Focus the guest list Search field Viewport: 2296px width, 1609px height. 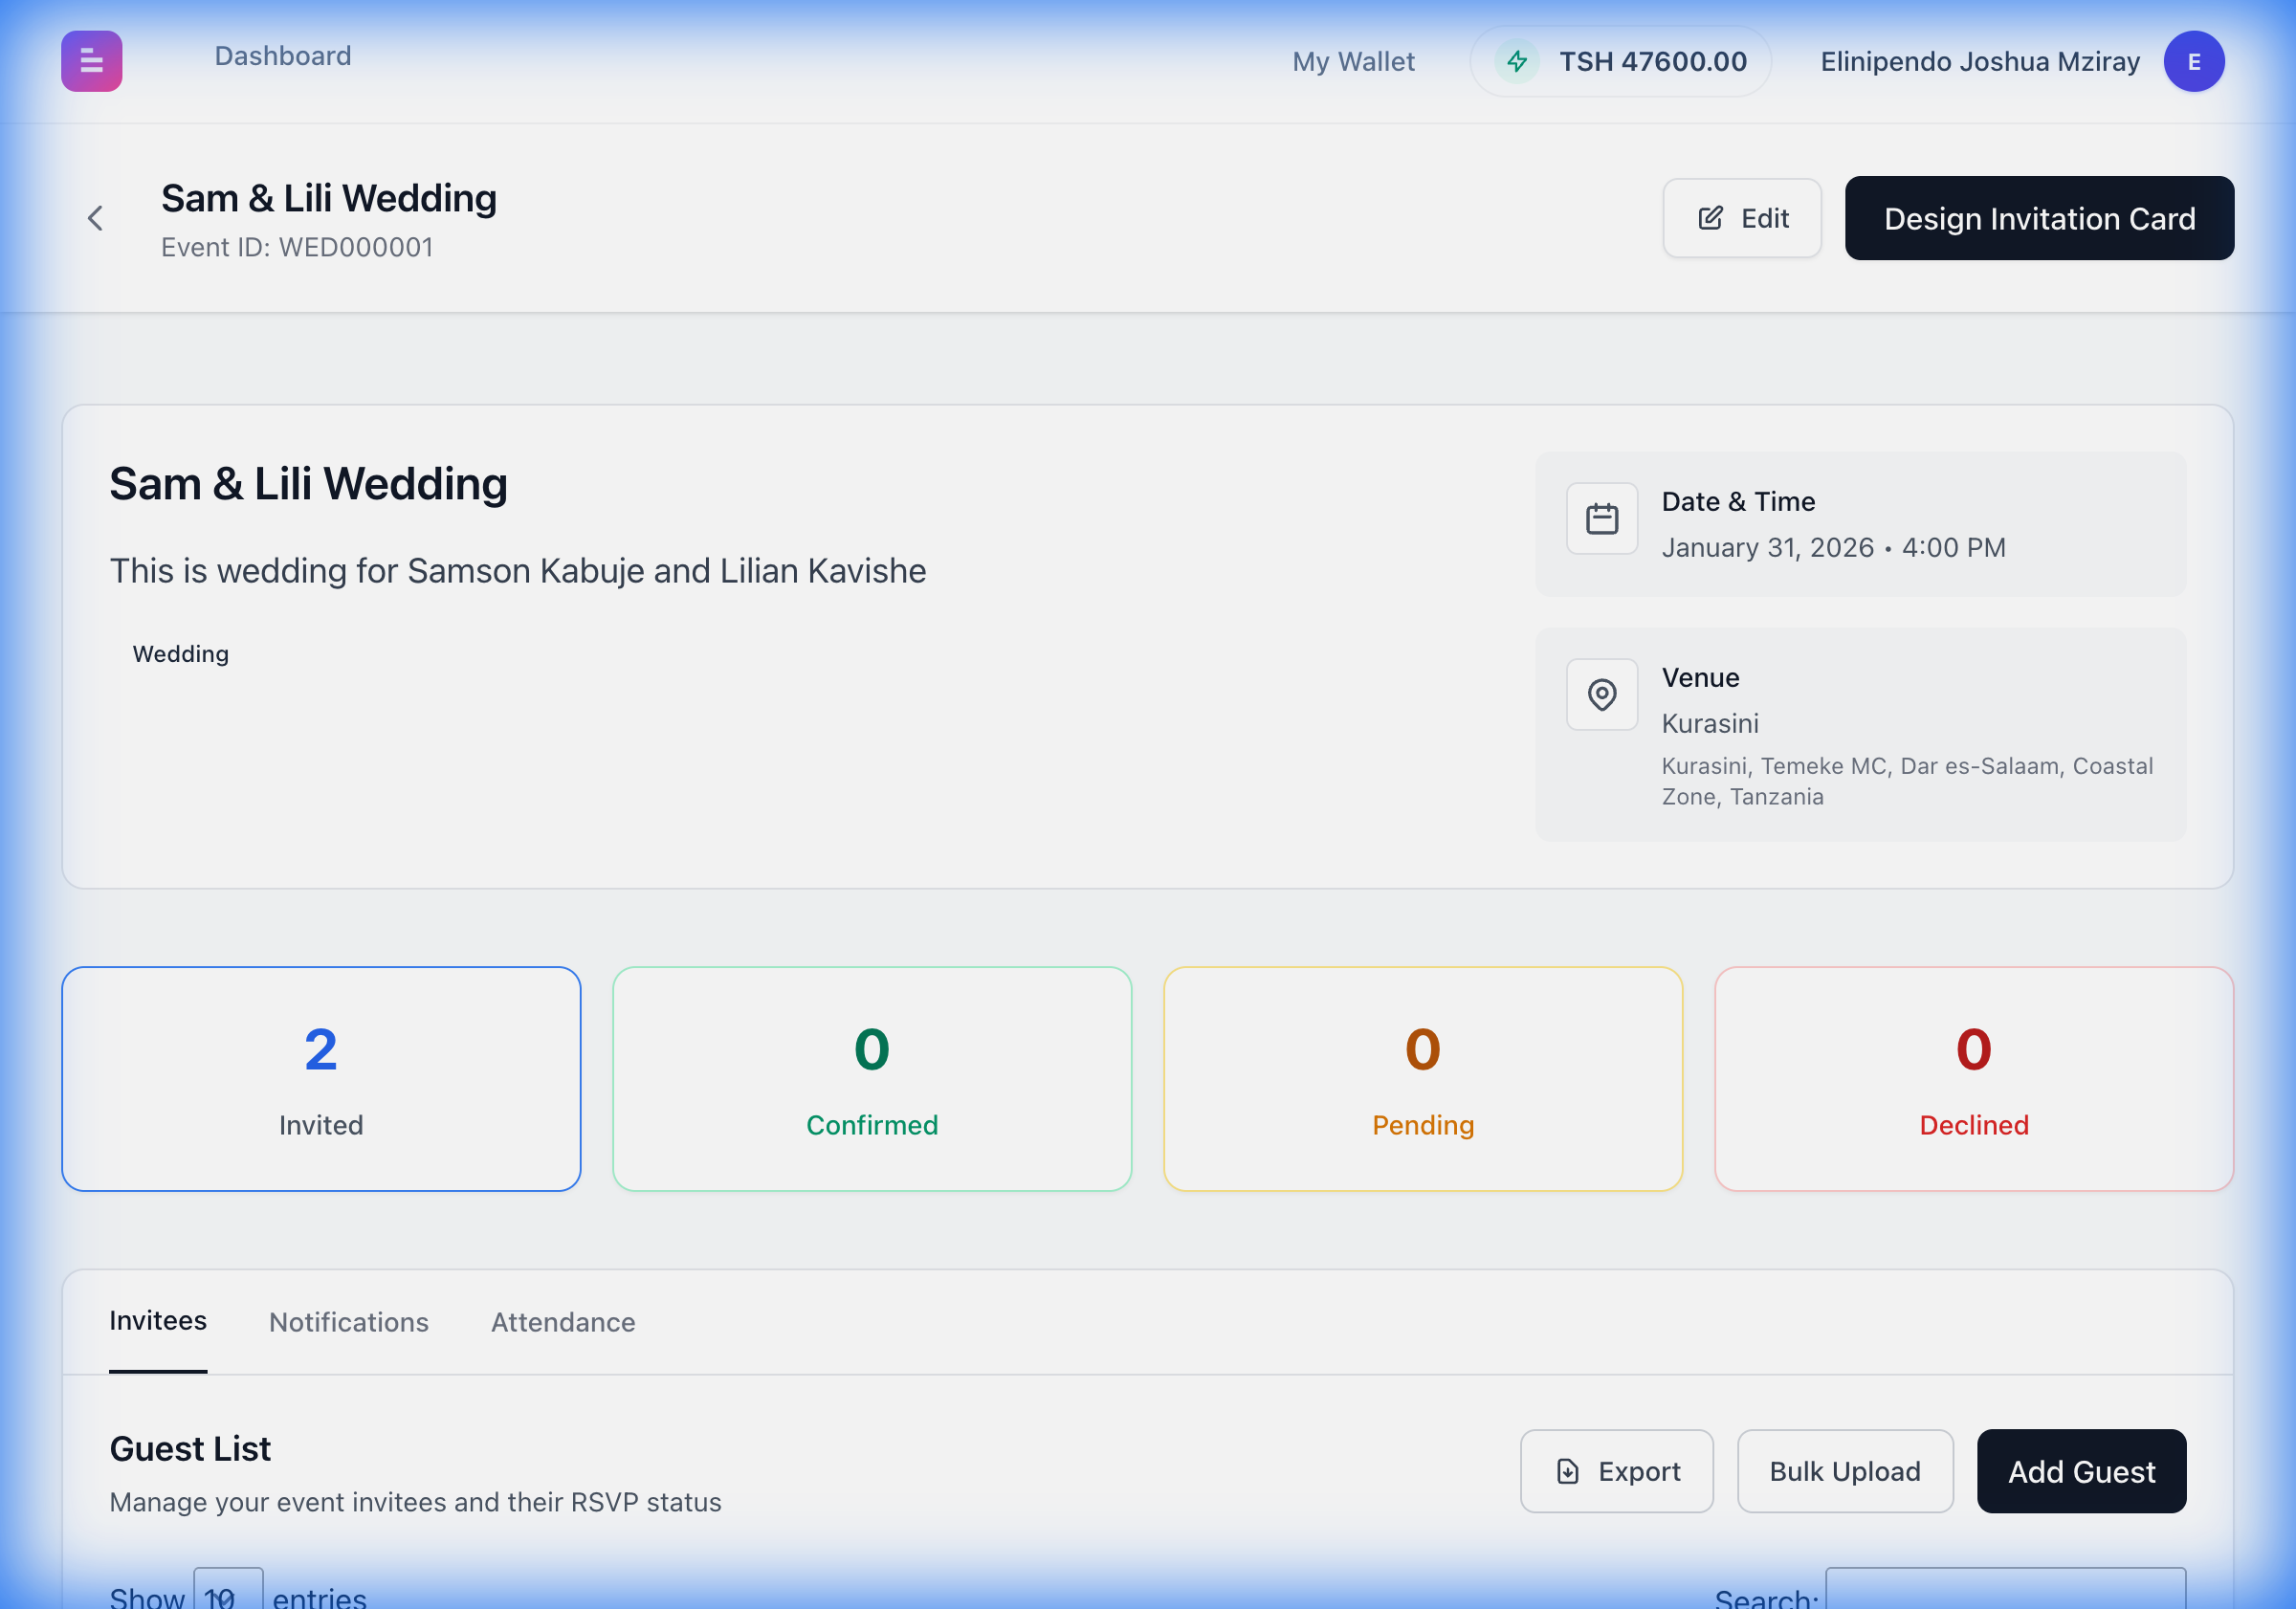[2004, 1590]
